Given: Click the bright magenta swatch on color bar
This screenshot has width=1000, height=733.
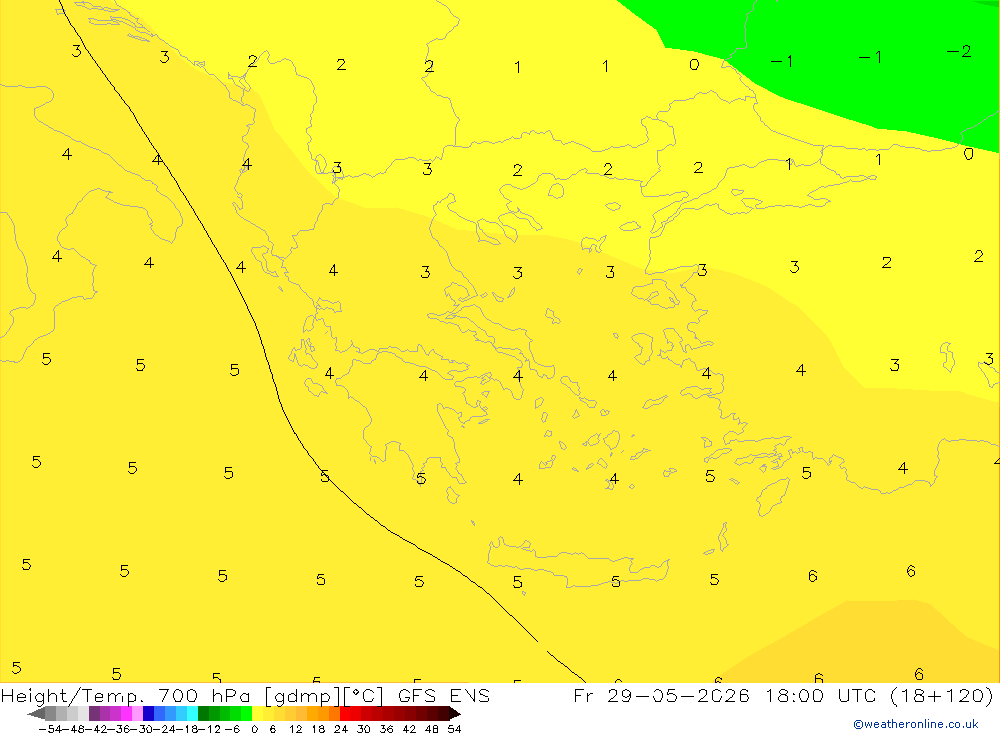Looking at the screenshot, I should pyautogui.click(x=126, y=714).
